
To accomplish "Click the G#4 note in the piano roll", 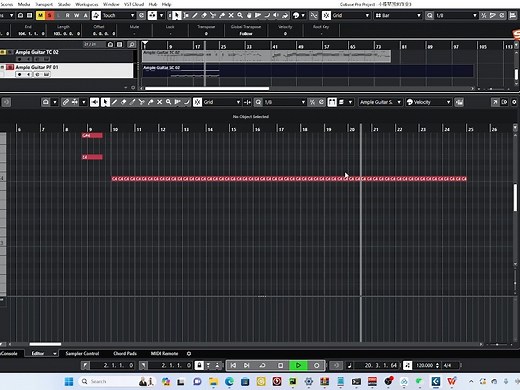I will click(92, 135).
